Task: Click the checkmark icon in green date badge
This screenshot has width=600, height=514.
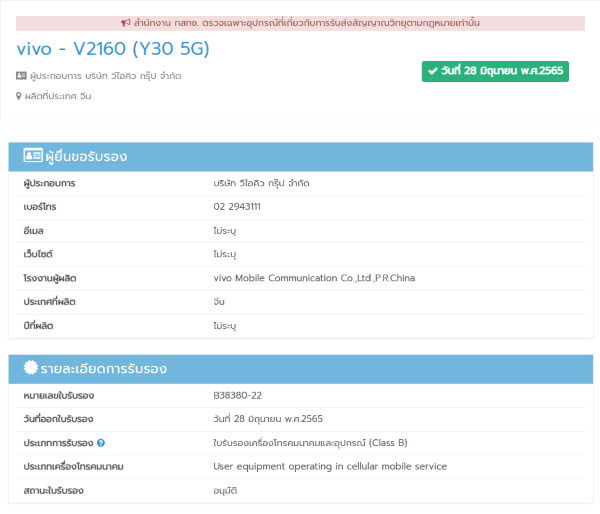Action: [433, 71]
